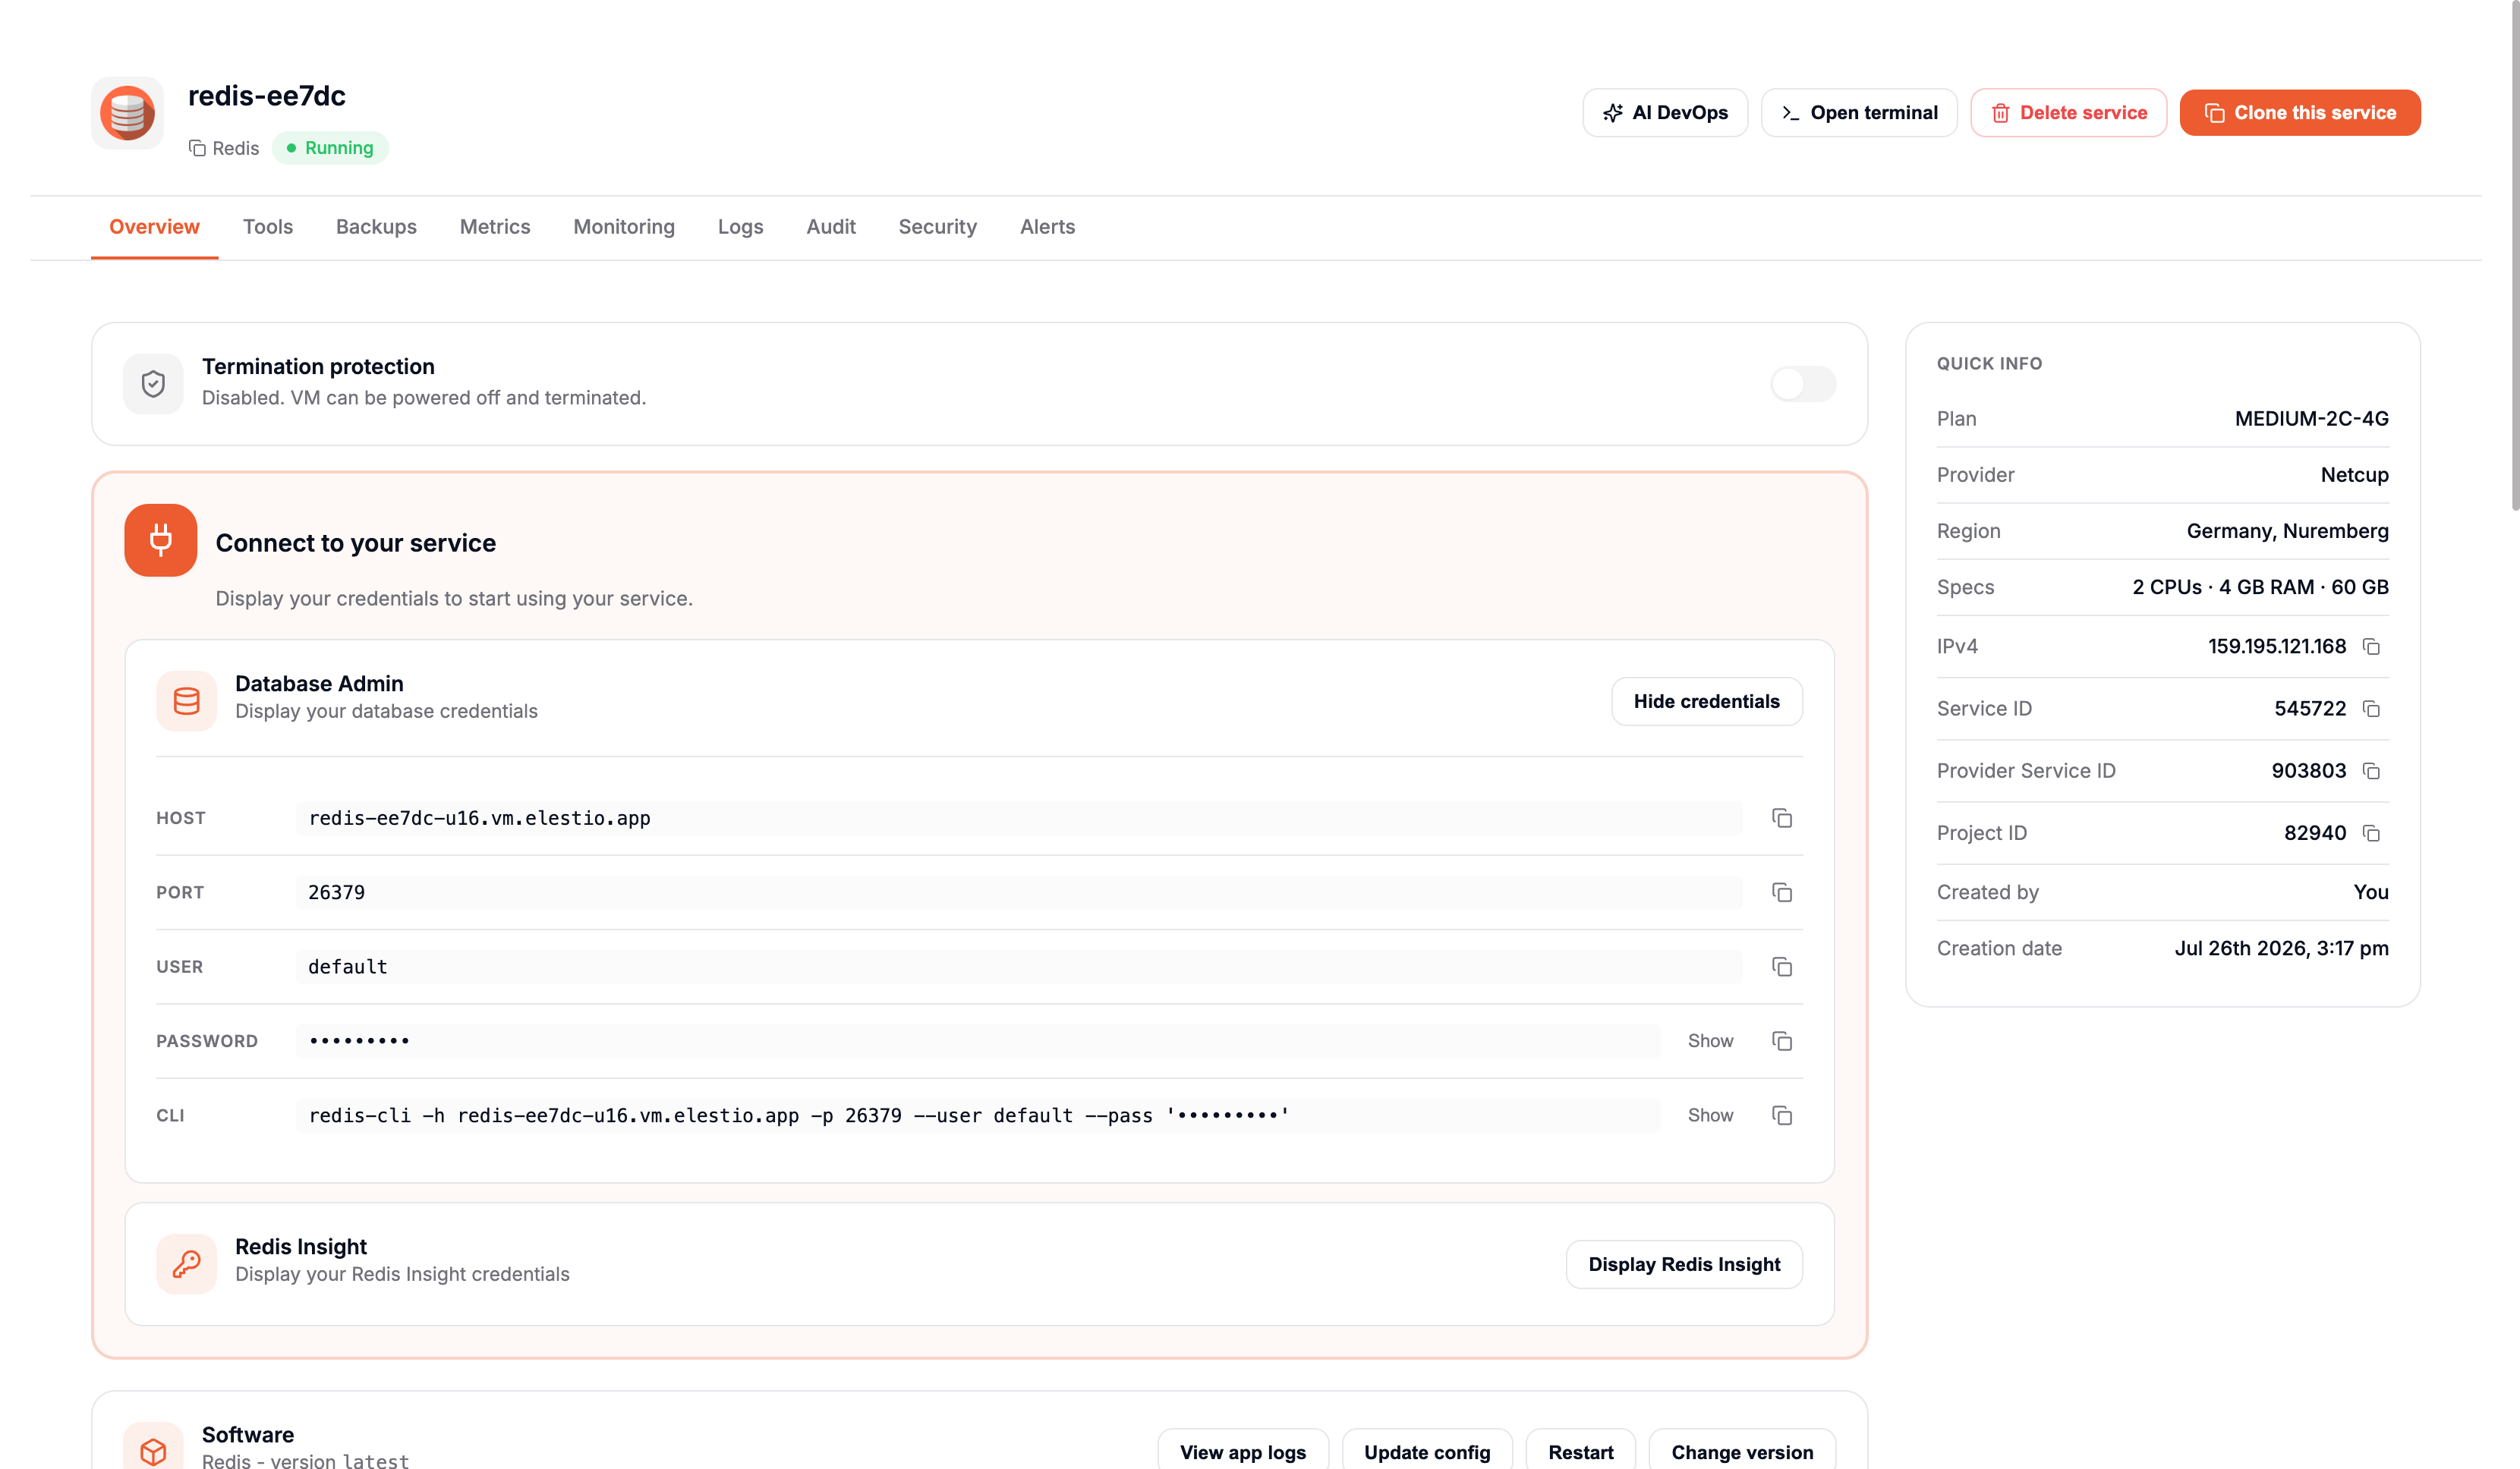Toggle Termination protection switch
The image size is (2520, 1469).
1803,384
